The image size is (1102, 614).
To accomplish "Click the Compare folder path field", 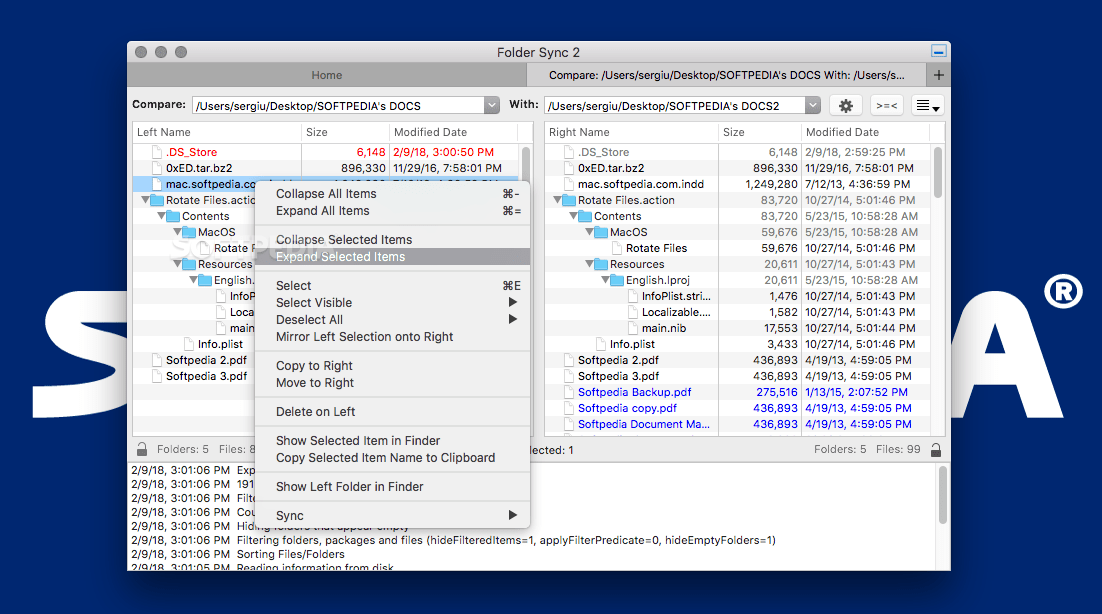I will click(338, 105).
